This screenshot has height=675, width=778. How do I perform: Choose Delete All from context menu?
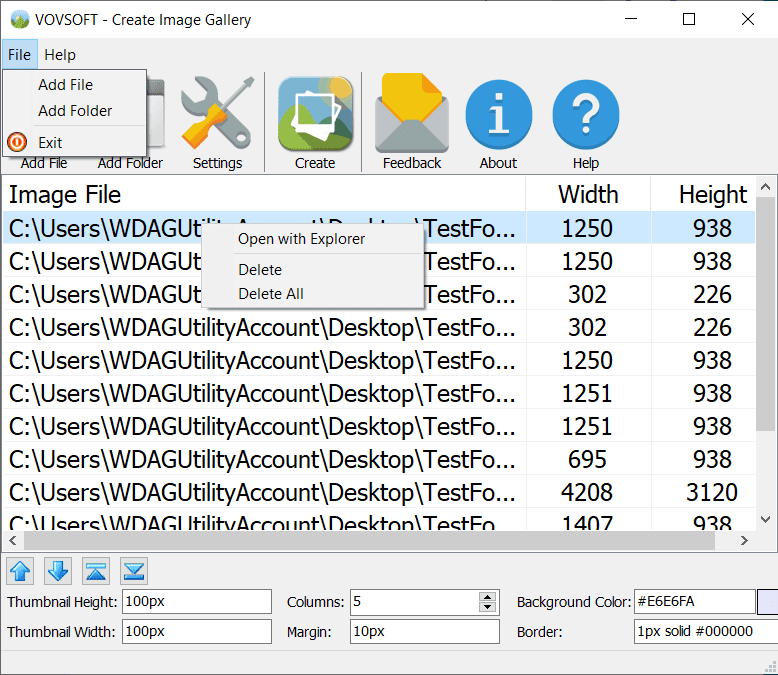270,294
